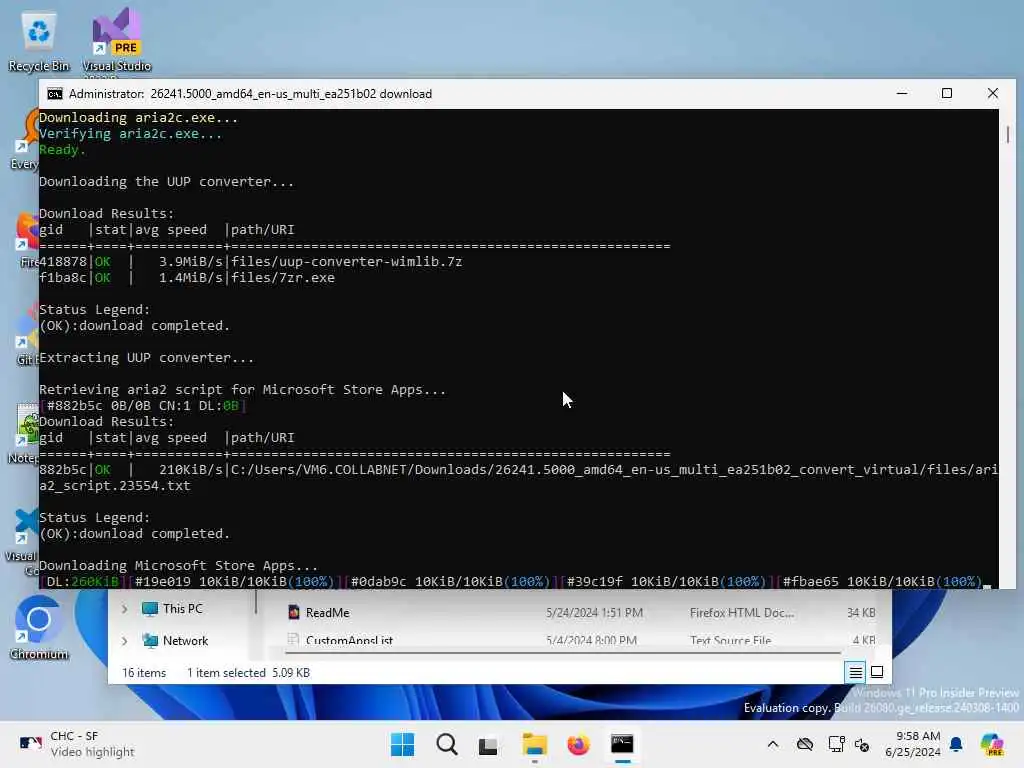Switch Explorer to large thumbnails view
1024x768 pixels.
pyautogui.click(x=877, y=672)
